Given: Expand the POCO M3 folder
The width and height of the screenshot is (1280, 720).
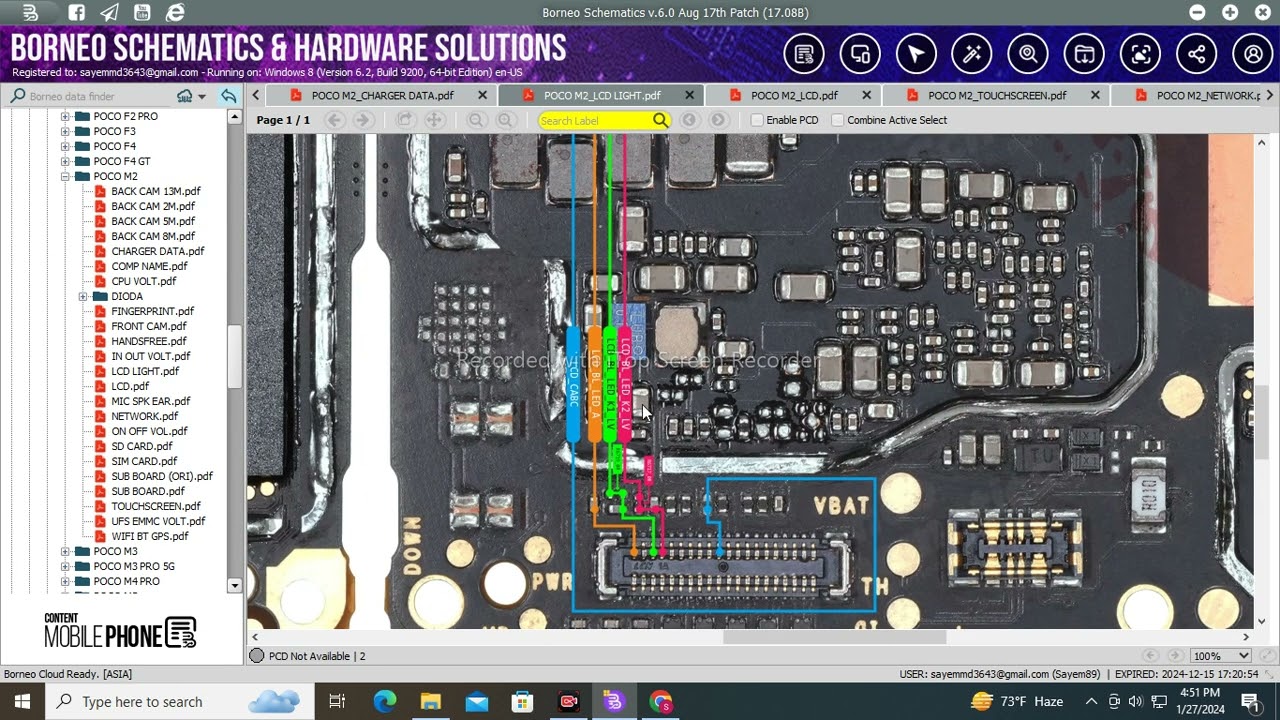Looking at the screenshot, I should pos(65,551).
